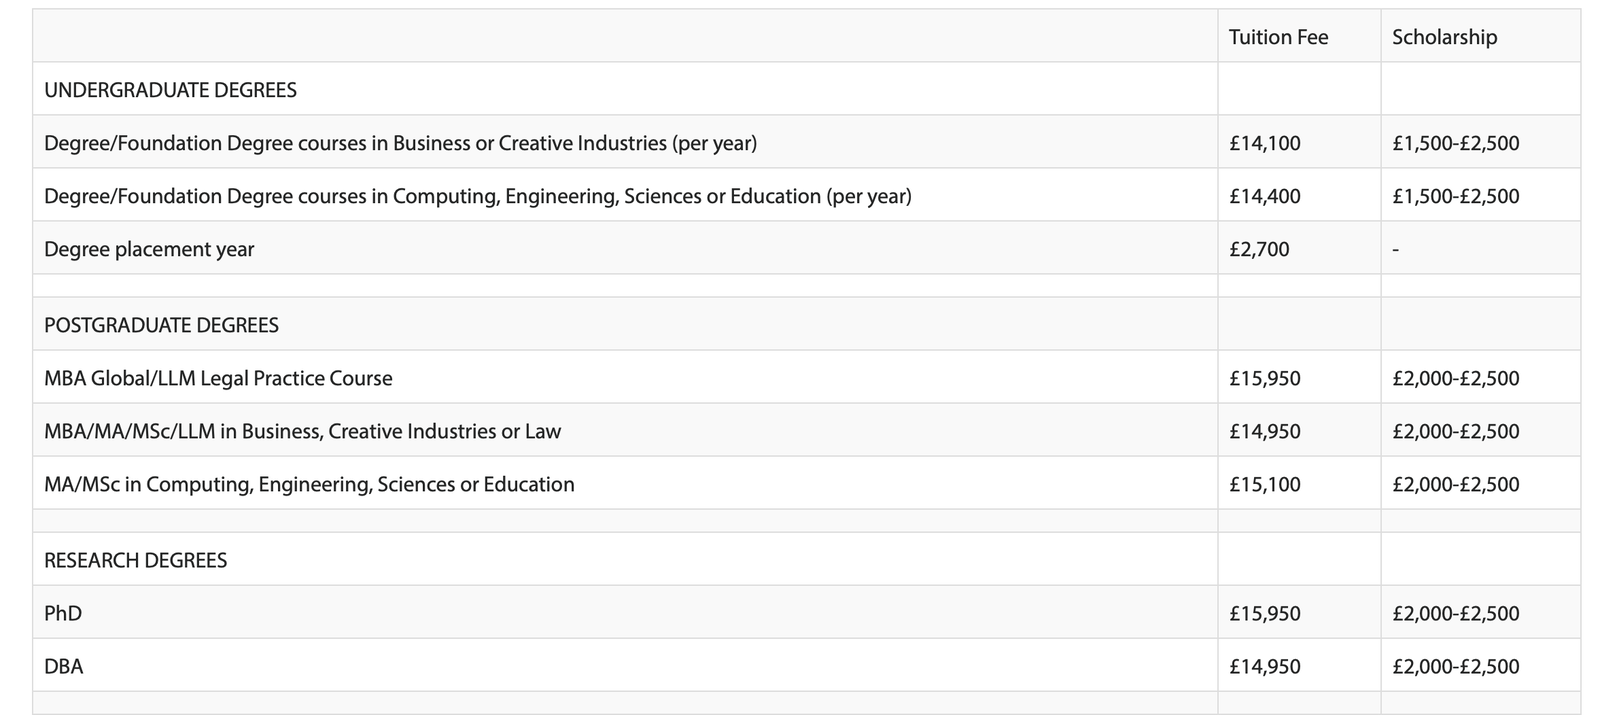Image resolution: width=1600 pixels, height=715 pixels.
Task: Click the tuition fee for MBA Global/LLM
Action: tap(1265, 378)
